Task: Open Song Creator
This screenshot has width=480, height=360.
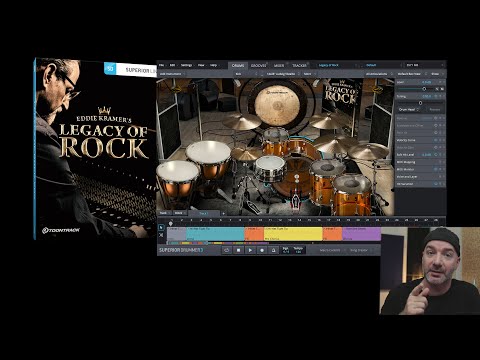Action: pos(359,250)
